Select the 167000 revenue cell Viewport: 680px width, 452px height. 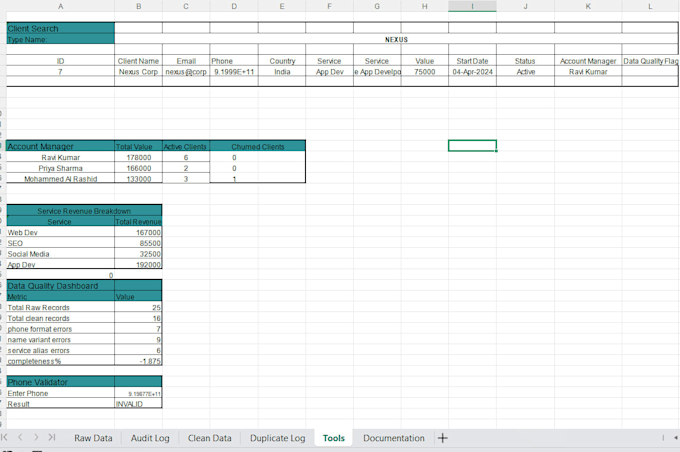click(x=138, y=232)
